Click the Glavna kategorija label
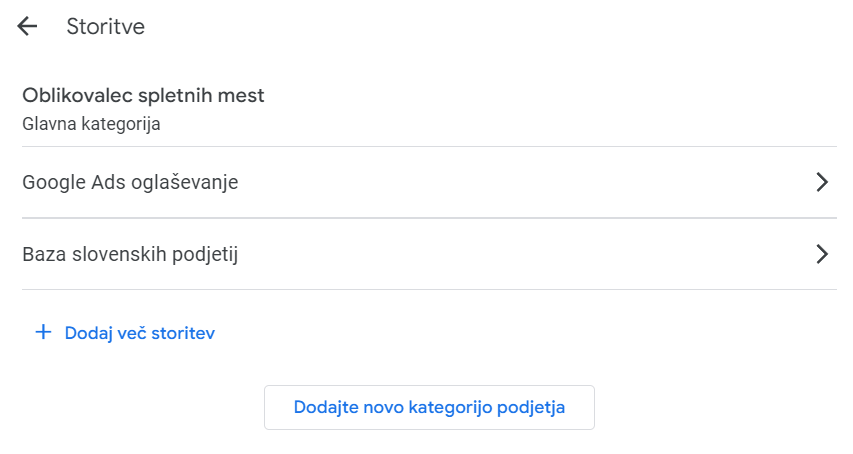Viewport: 853px width, 454px height. pyautogui.click(x=91, y=125)
